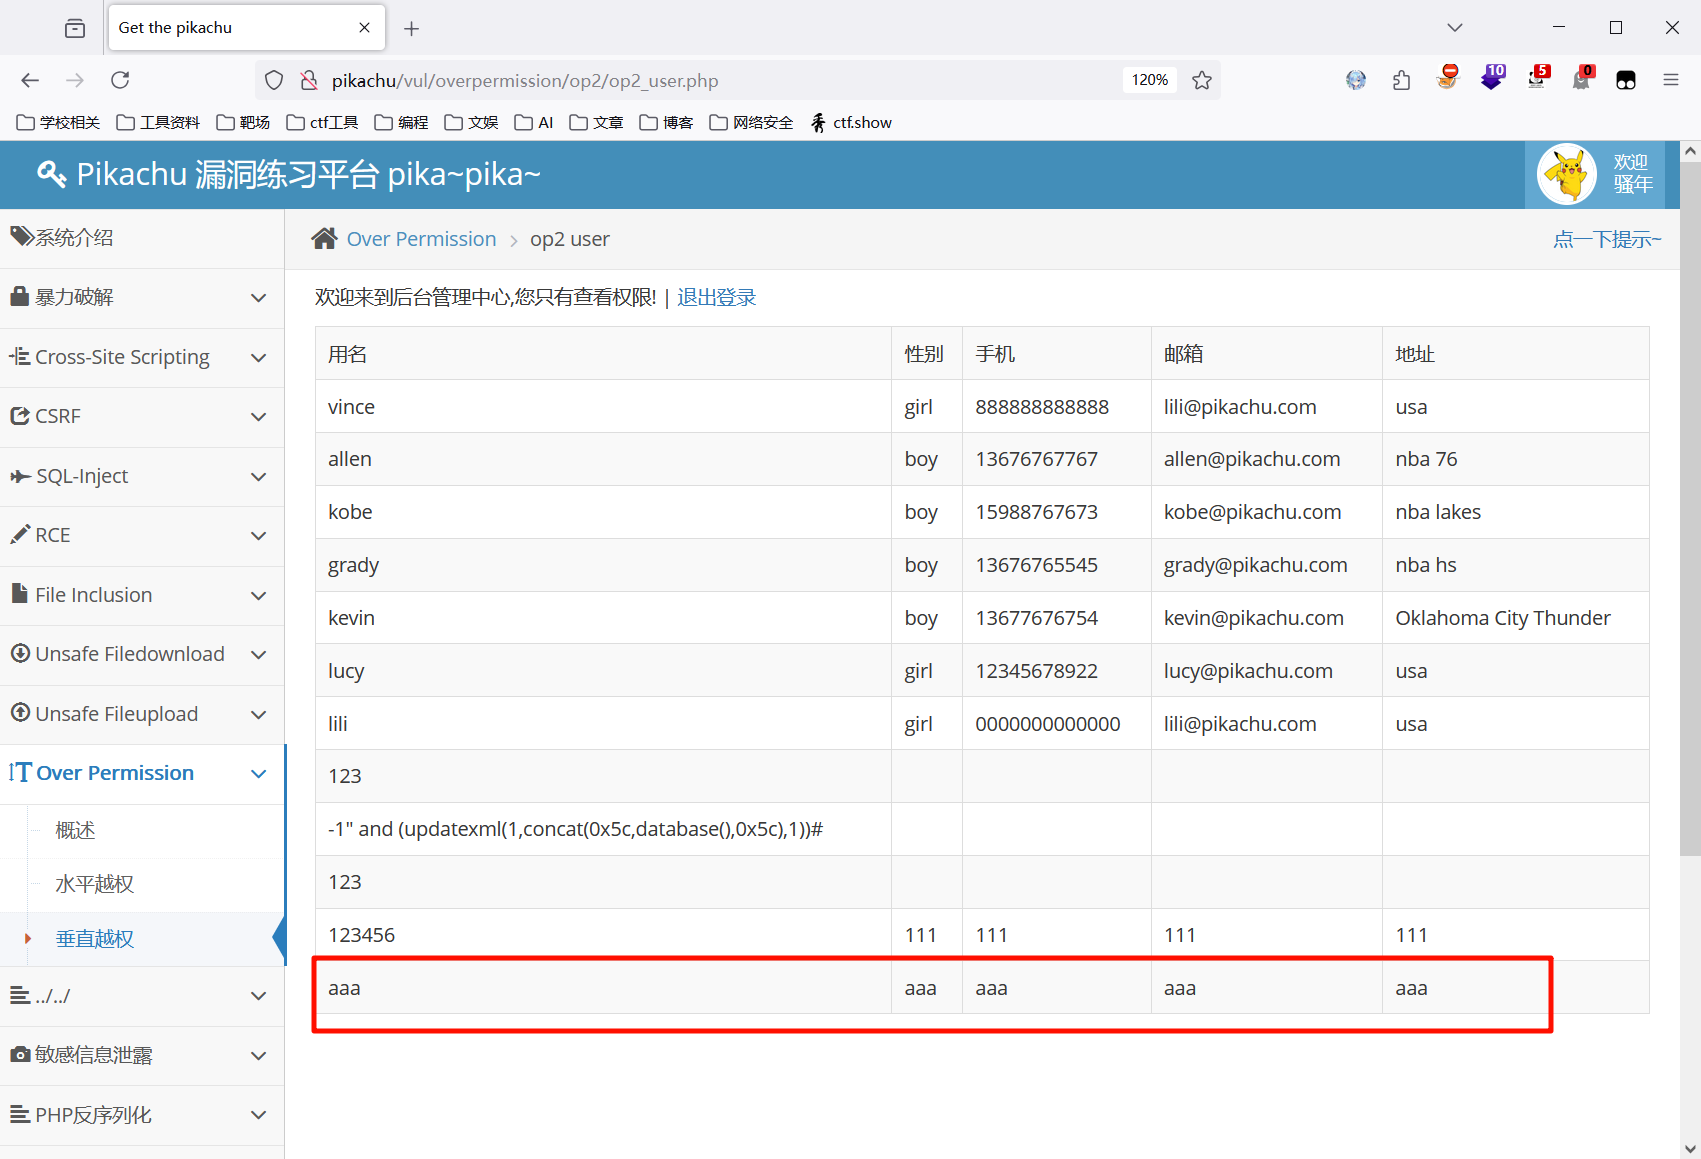Click the 退出登录 logout link
Image resolution: width=1701 pixels, height=1159 pixels.
pos(717,297)
